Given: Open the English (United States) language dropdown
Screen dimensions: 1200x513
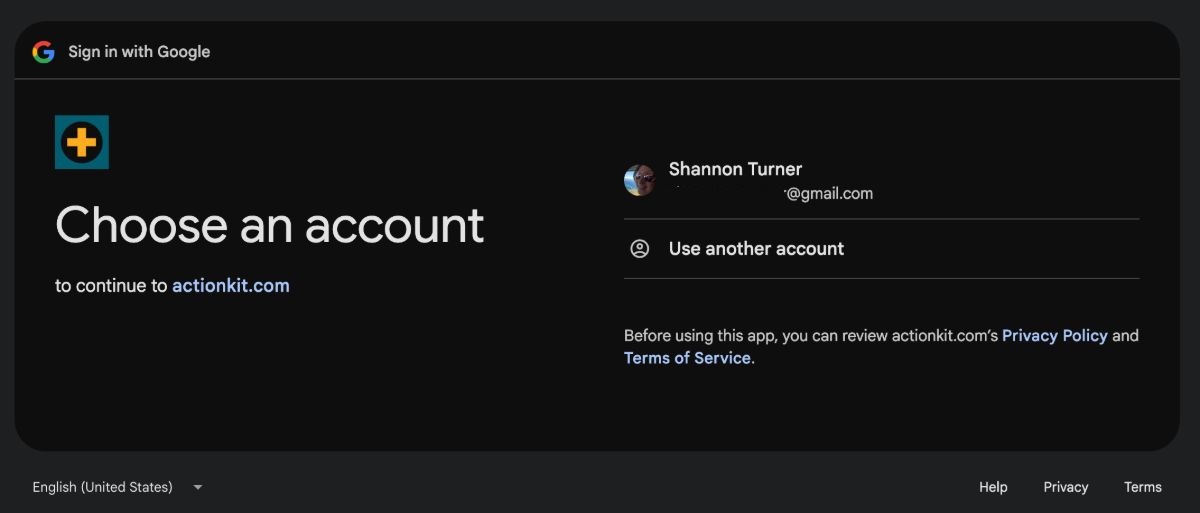Looking at the screenshot, I should [118, 487].
